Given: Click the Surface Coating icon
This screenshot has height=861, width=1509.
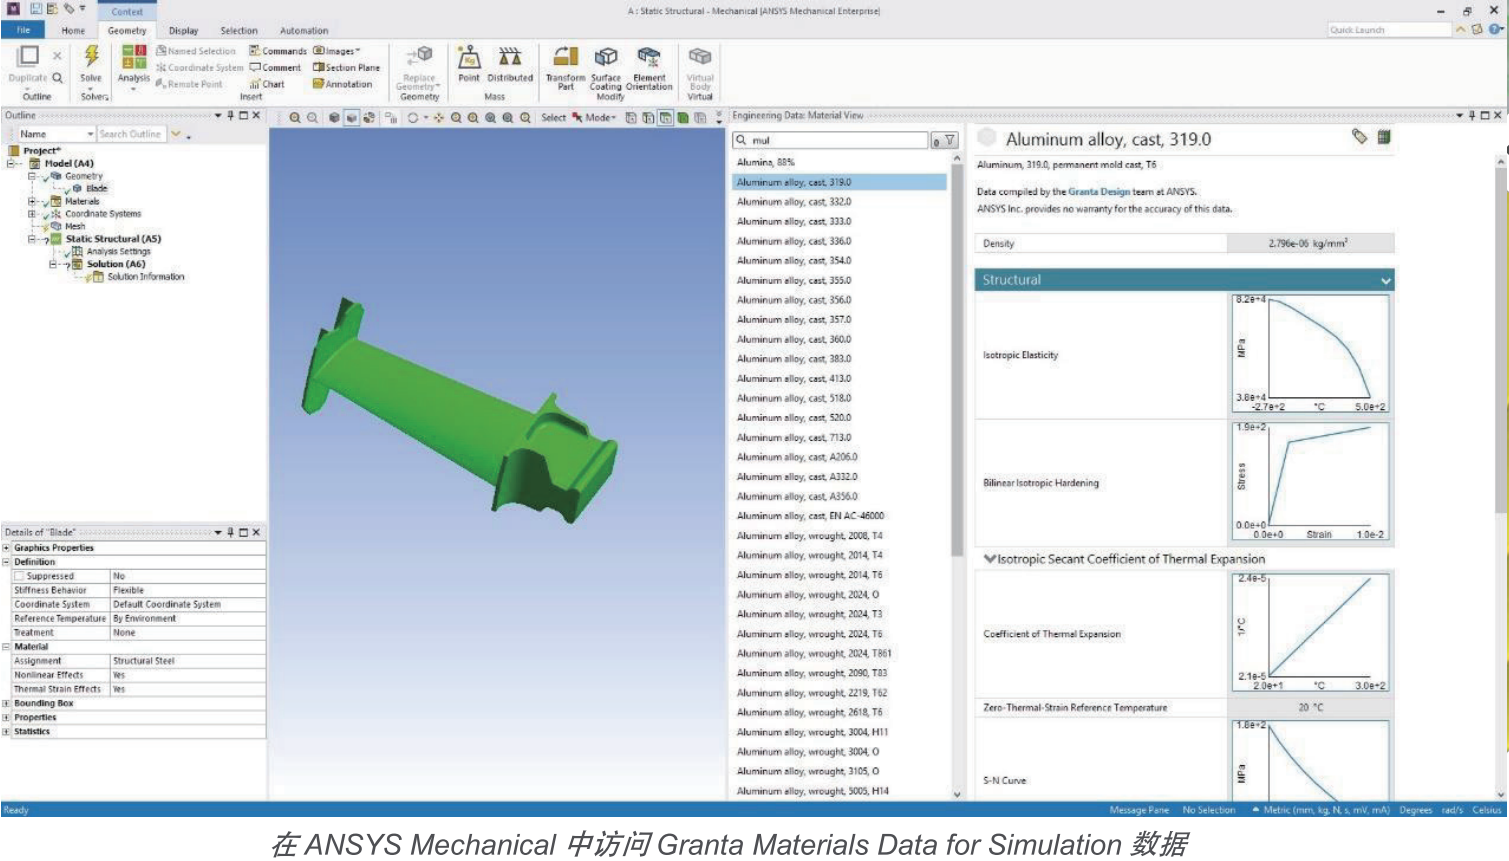Looking at the screenshot, I should pyautogui.click(x=606, y=58).
